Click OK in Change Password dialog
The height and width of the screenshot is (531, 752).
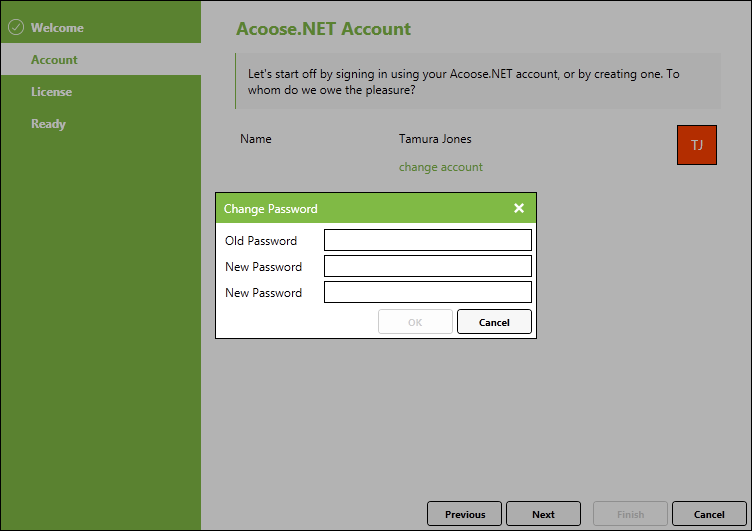[415, 322]
